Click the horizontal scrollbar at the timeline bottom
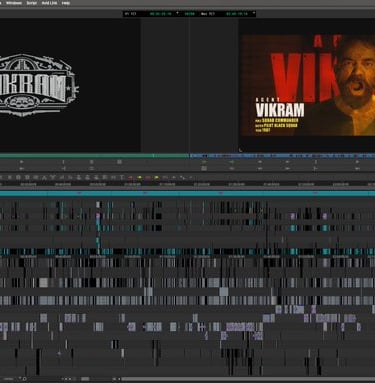 [x=248, y=379]
